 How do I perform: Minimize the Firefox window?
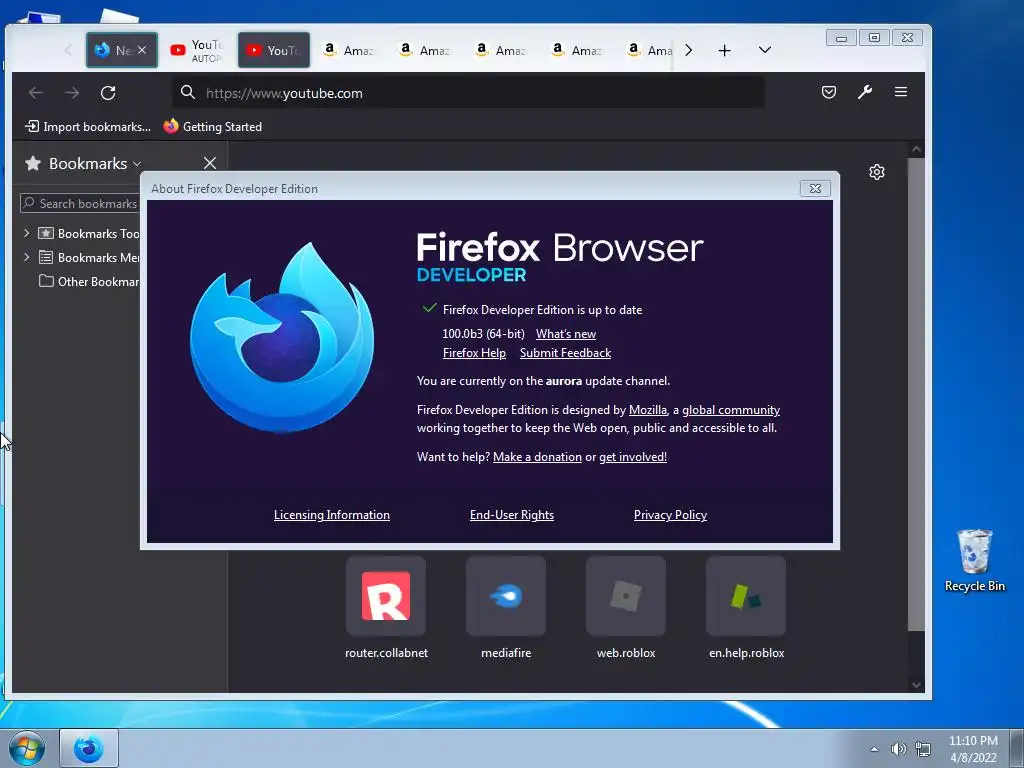(841, 38)
